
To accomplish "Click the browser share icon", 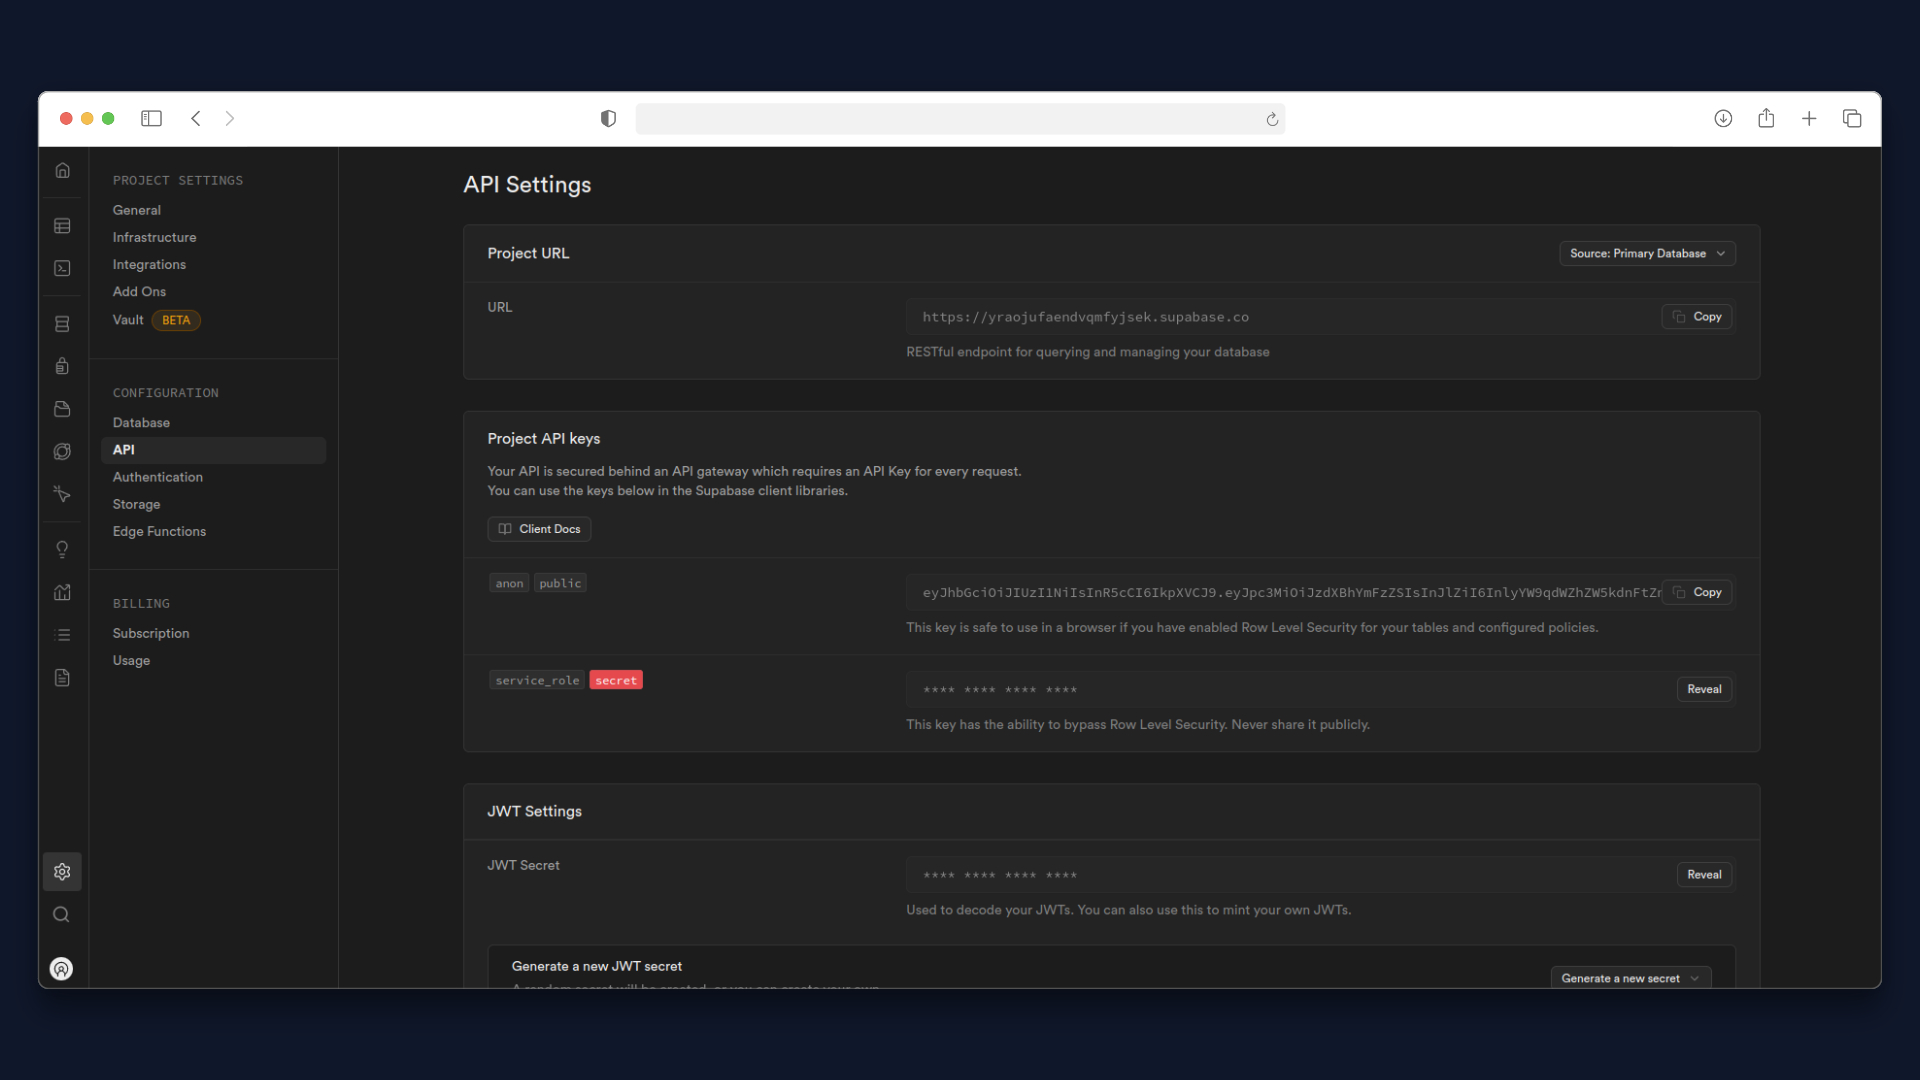I will coord(1766,119).
